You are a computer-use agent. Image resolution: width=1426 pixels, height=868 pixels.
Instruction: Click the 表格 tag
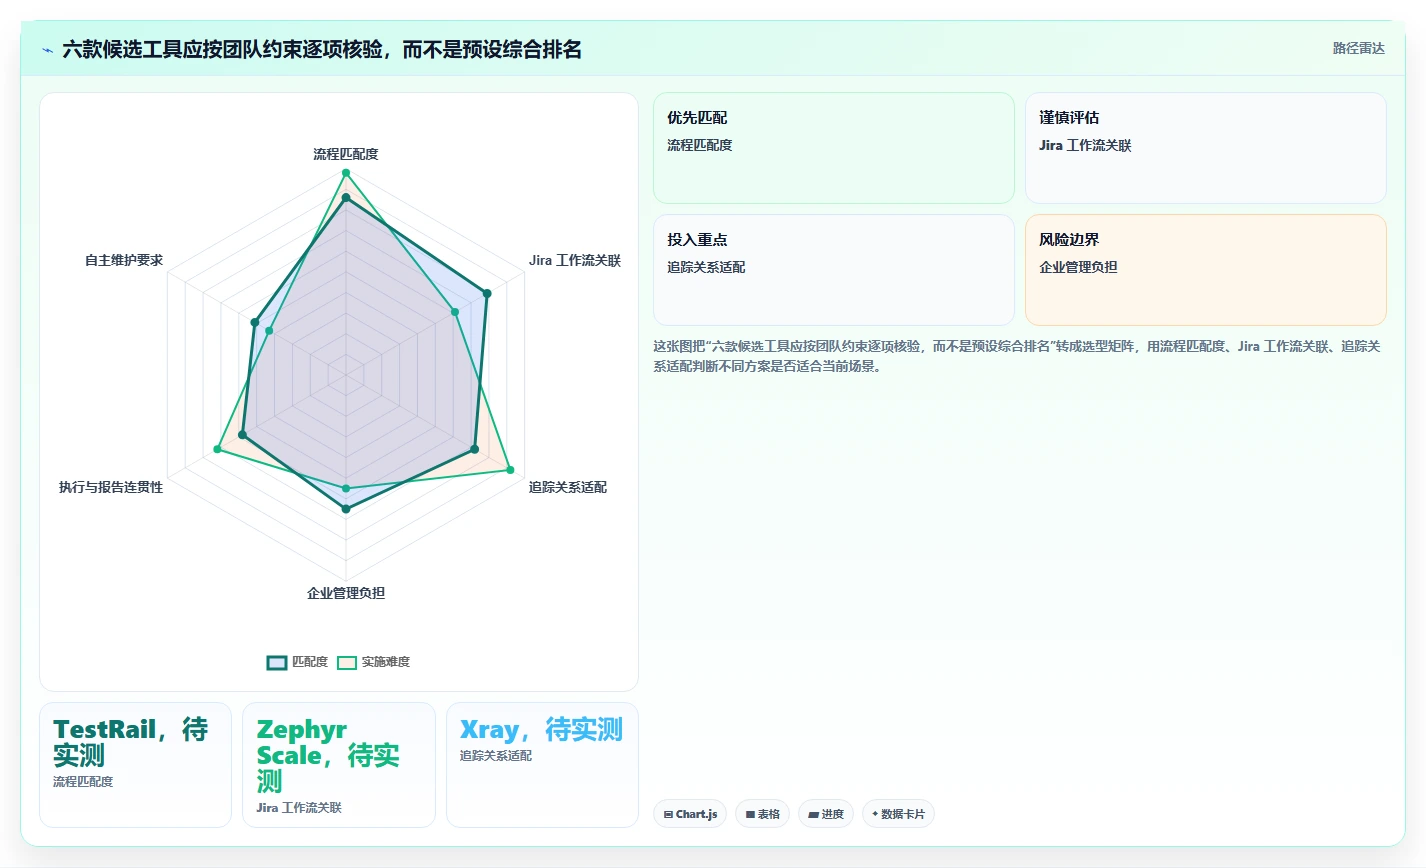click(762, 814)
